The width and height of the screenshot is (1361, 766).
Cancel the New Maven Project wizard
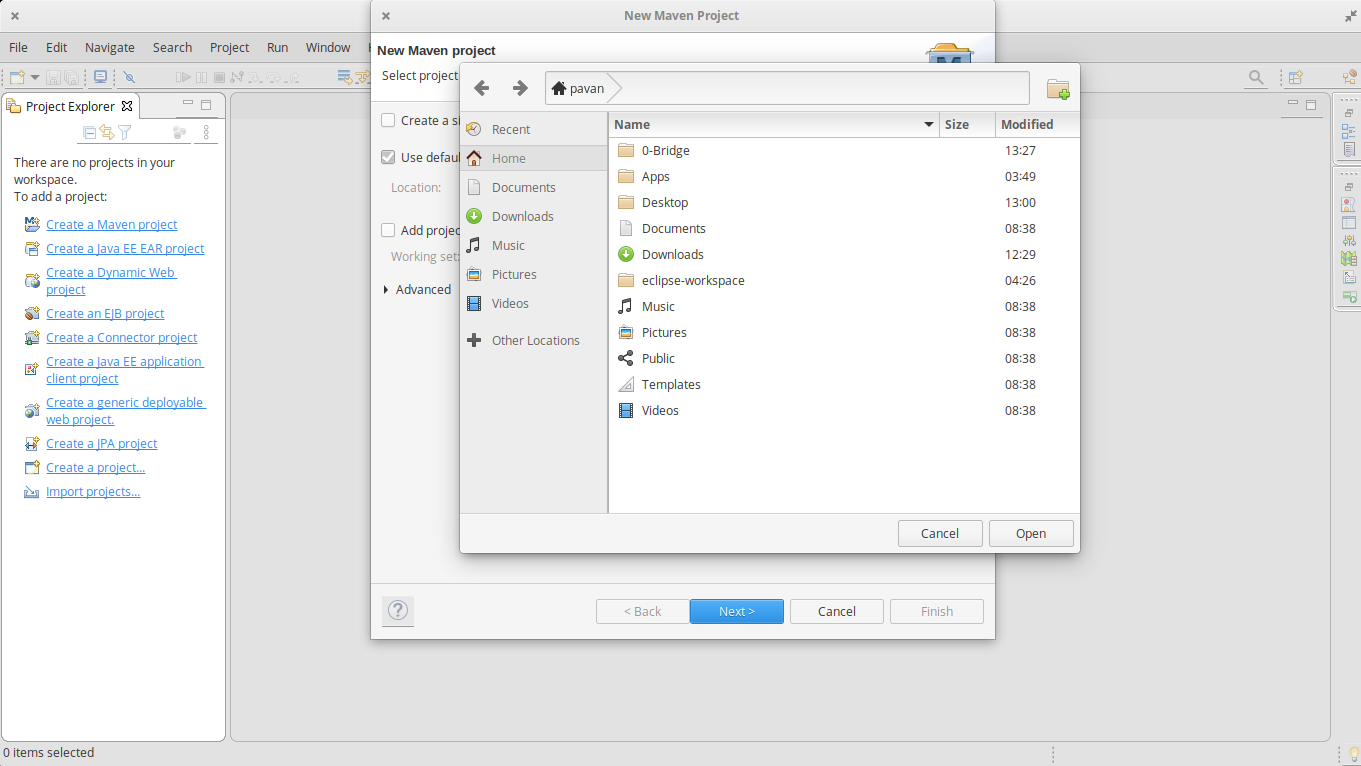click(837, 611)
